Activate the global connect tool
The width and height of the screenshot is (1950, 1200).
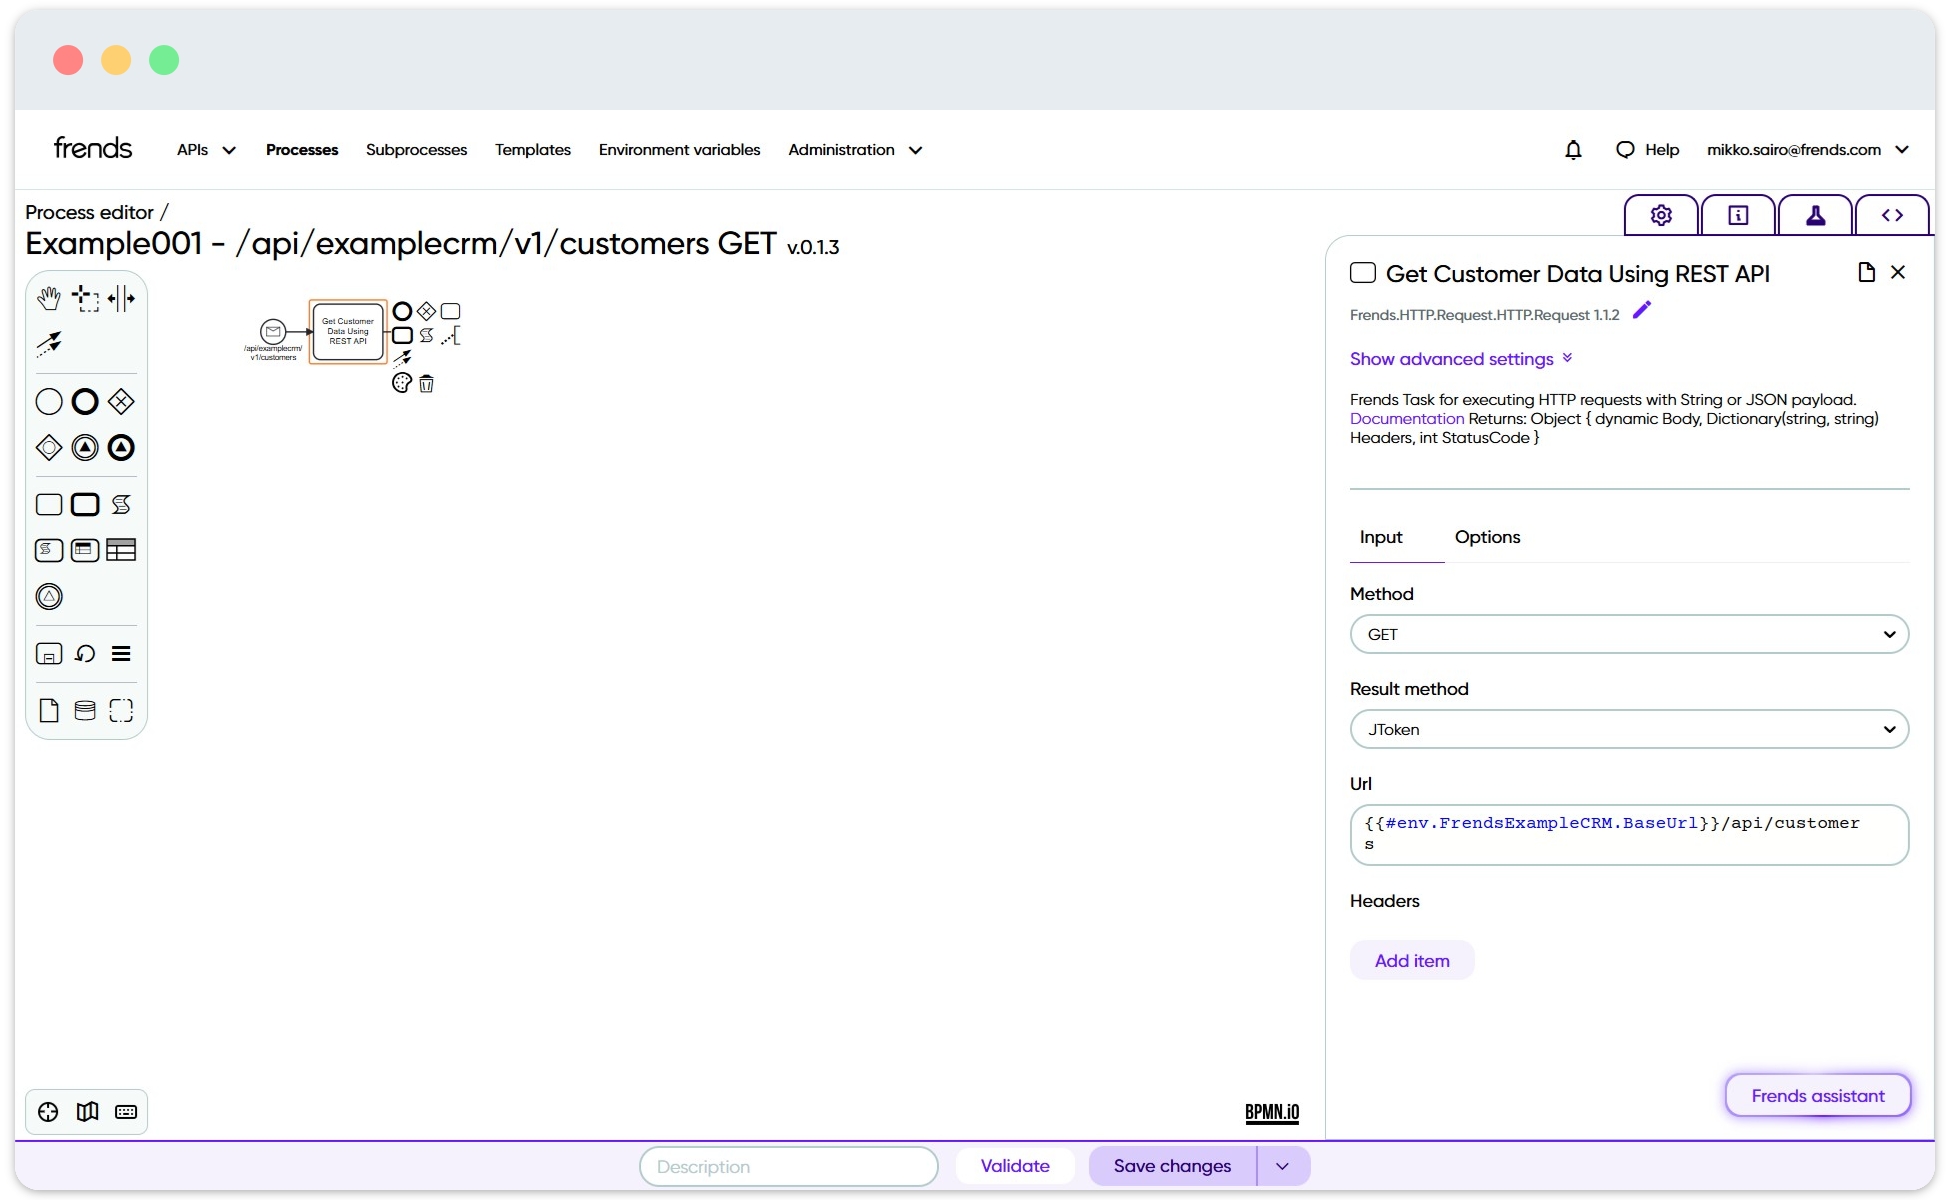tap(48, 344)
